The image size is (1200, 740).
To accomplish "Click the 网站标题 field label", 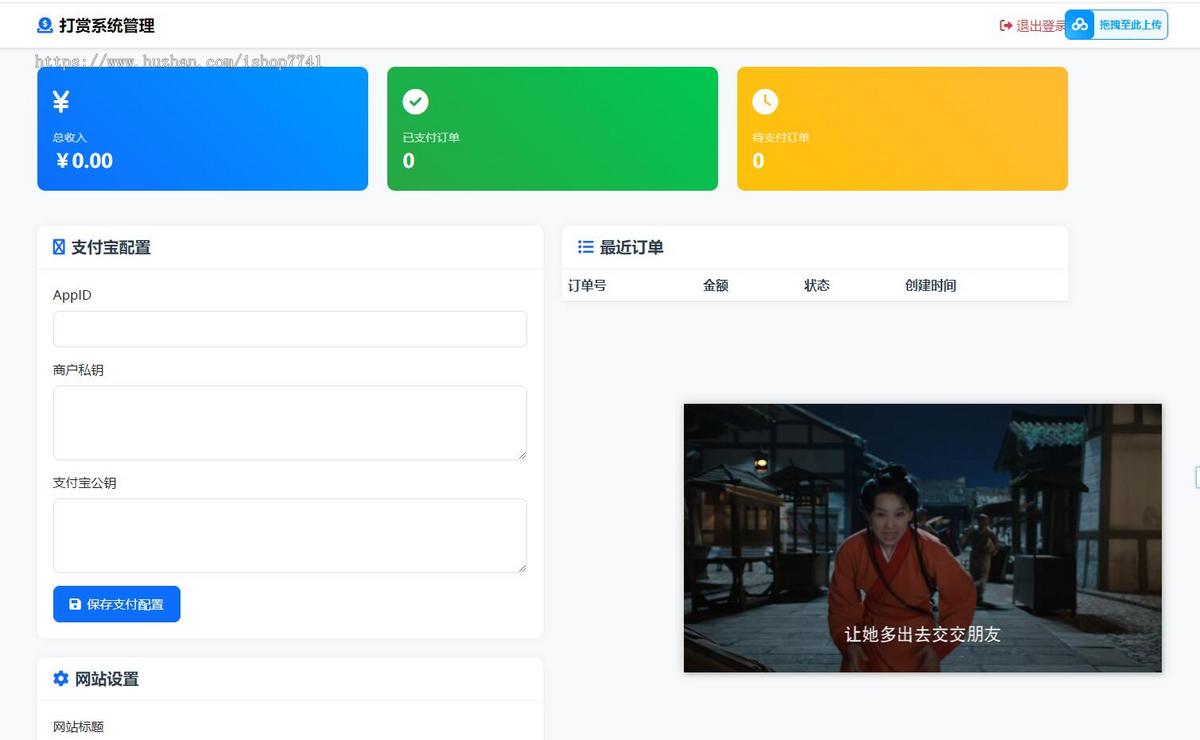I will click(78, 727).
